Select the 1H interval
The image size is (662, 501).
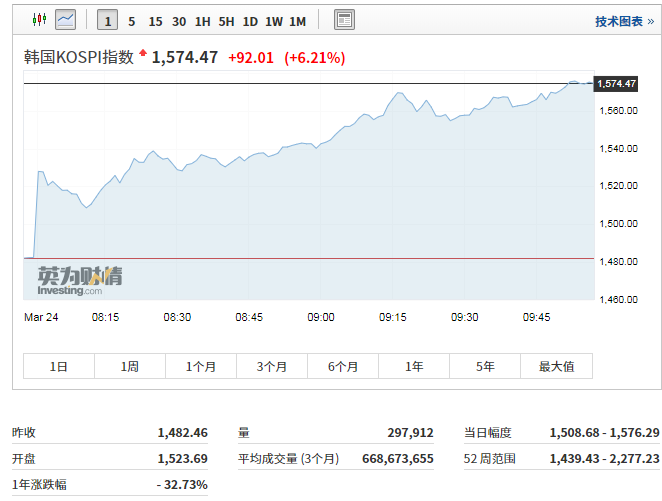tap(203, 21)
